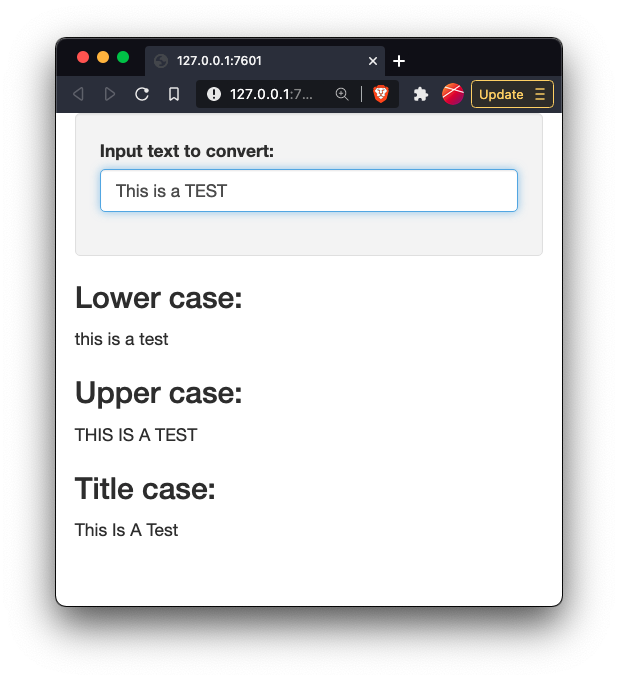Open the profile avatar menu

click(x=453, y=94)
